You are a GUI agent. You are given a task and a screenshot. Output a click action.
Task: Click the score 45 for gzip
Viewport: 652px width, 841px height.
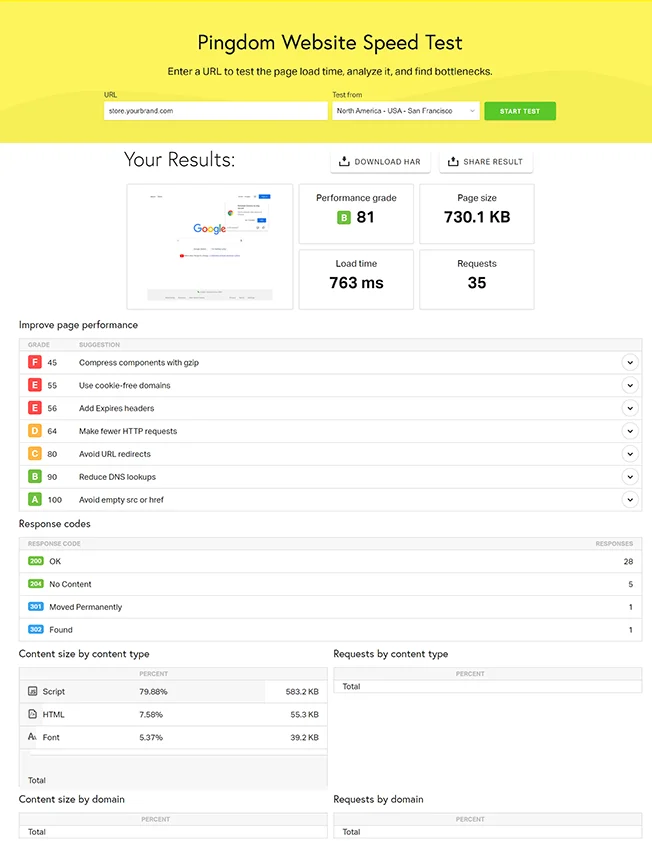52,363
